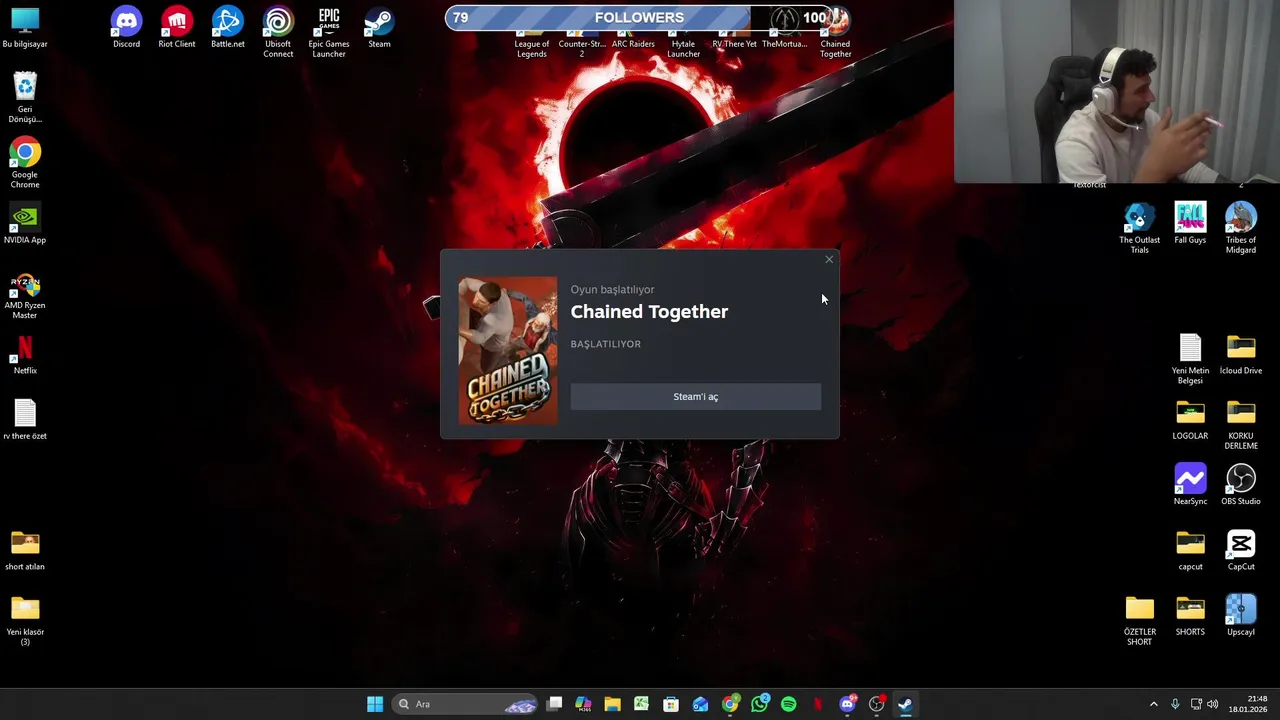Switch to Chrome in the taskbar
The width and height of the screenshot is (1280, 720).
pyautogui.click(x=730, y=704)
